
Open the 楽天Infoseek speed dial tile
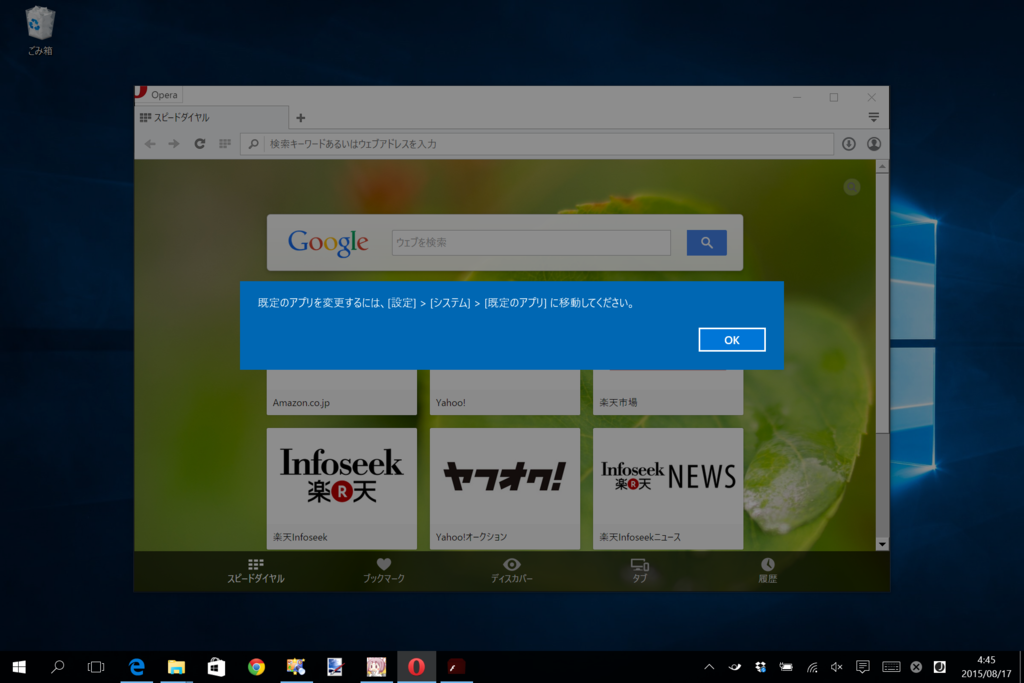pos(342,488)
